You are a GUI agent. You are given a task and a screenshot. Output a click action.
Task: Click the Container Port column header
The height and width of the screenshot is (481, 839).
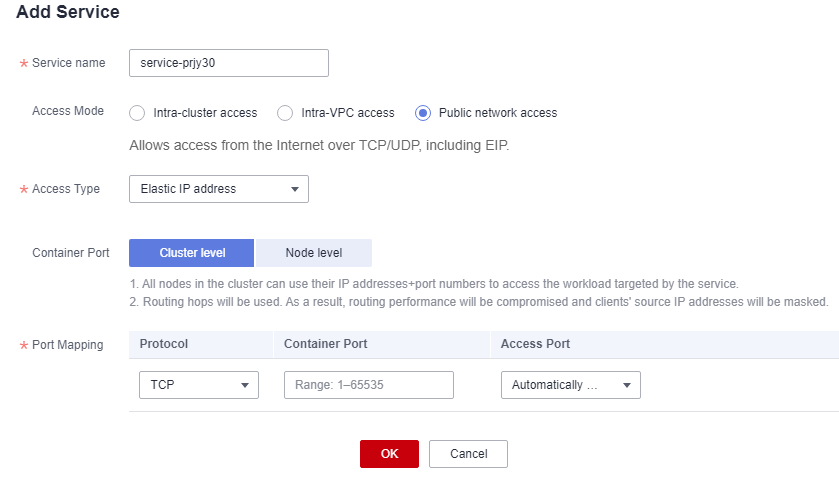point(325,344)
